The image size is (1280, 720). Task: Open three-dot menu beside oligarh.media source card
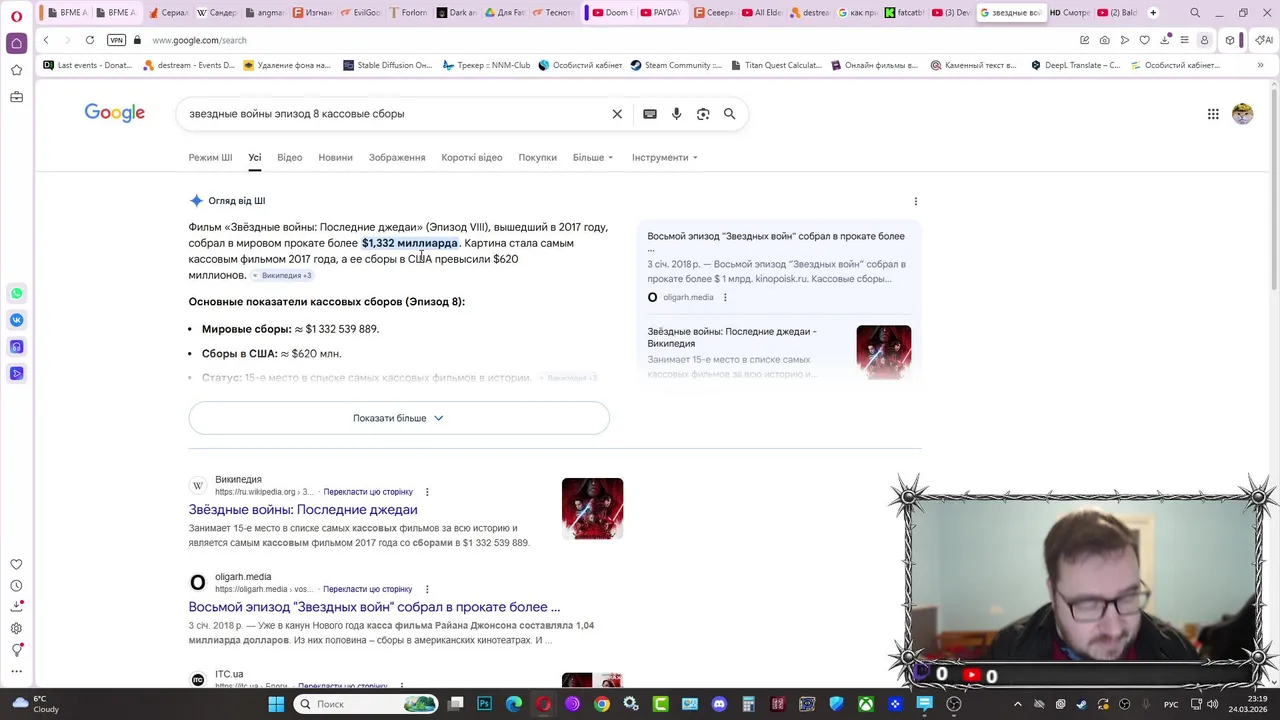pyautogui.click(x=725, y=297)
